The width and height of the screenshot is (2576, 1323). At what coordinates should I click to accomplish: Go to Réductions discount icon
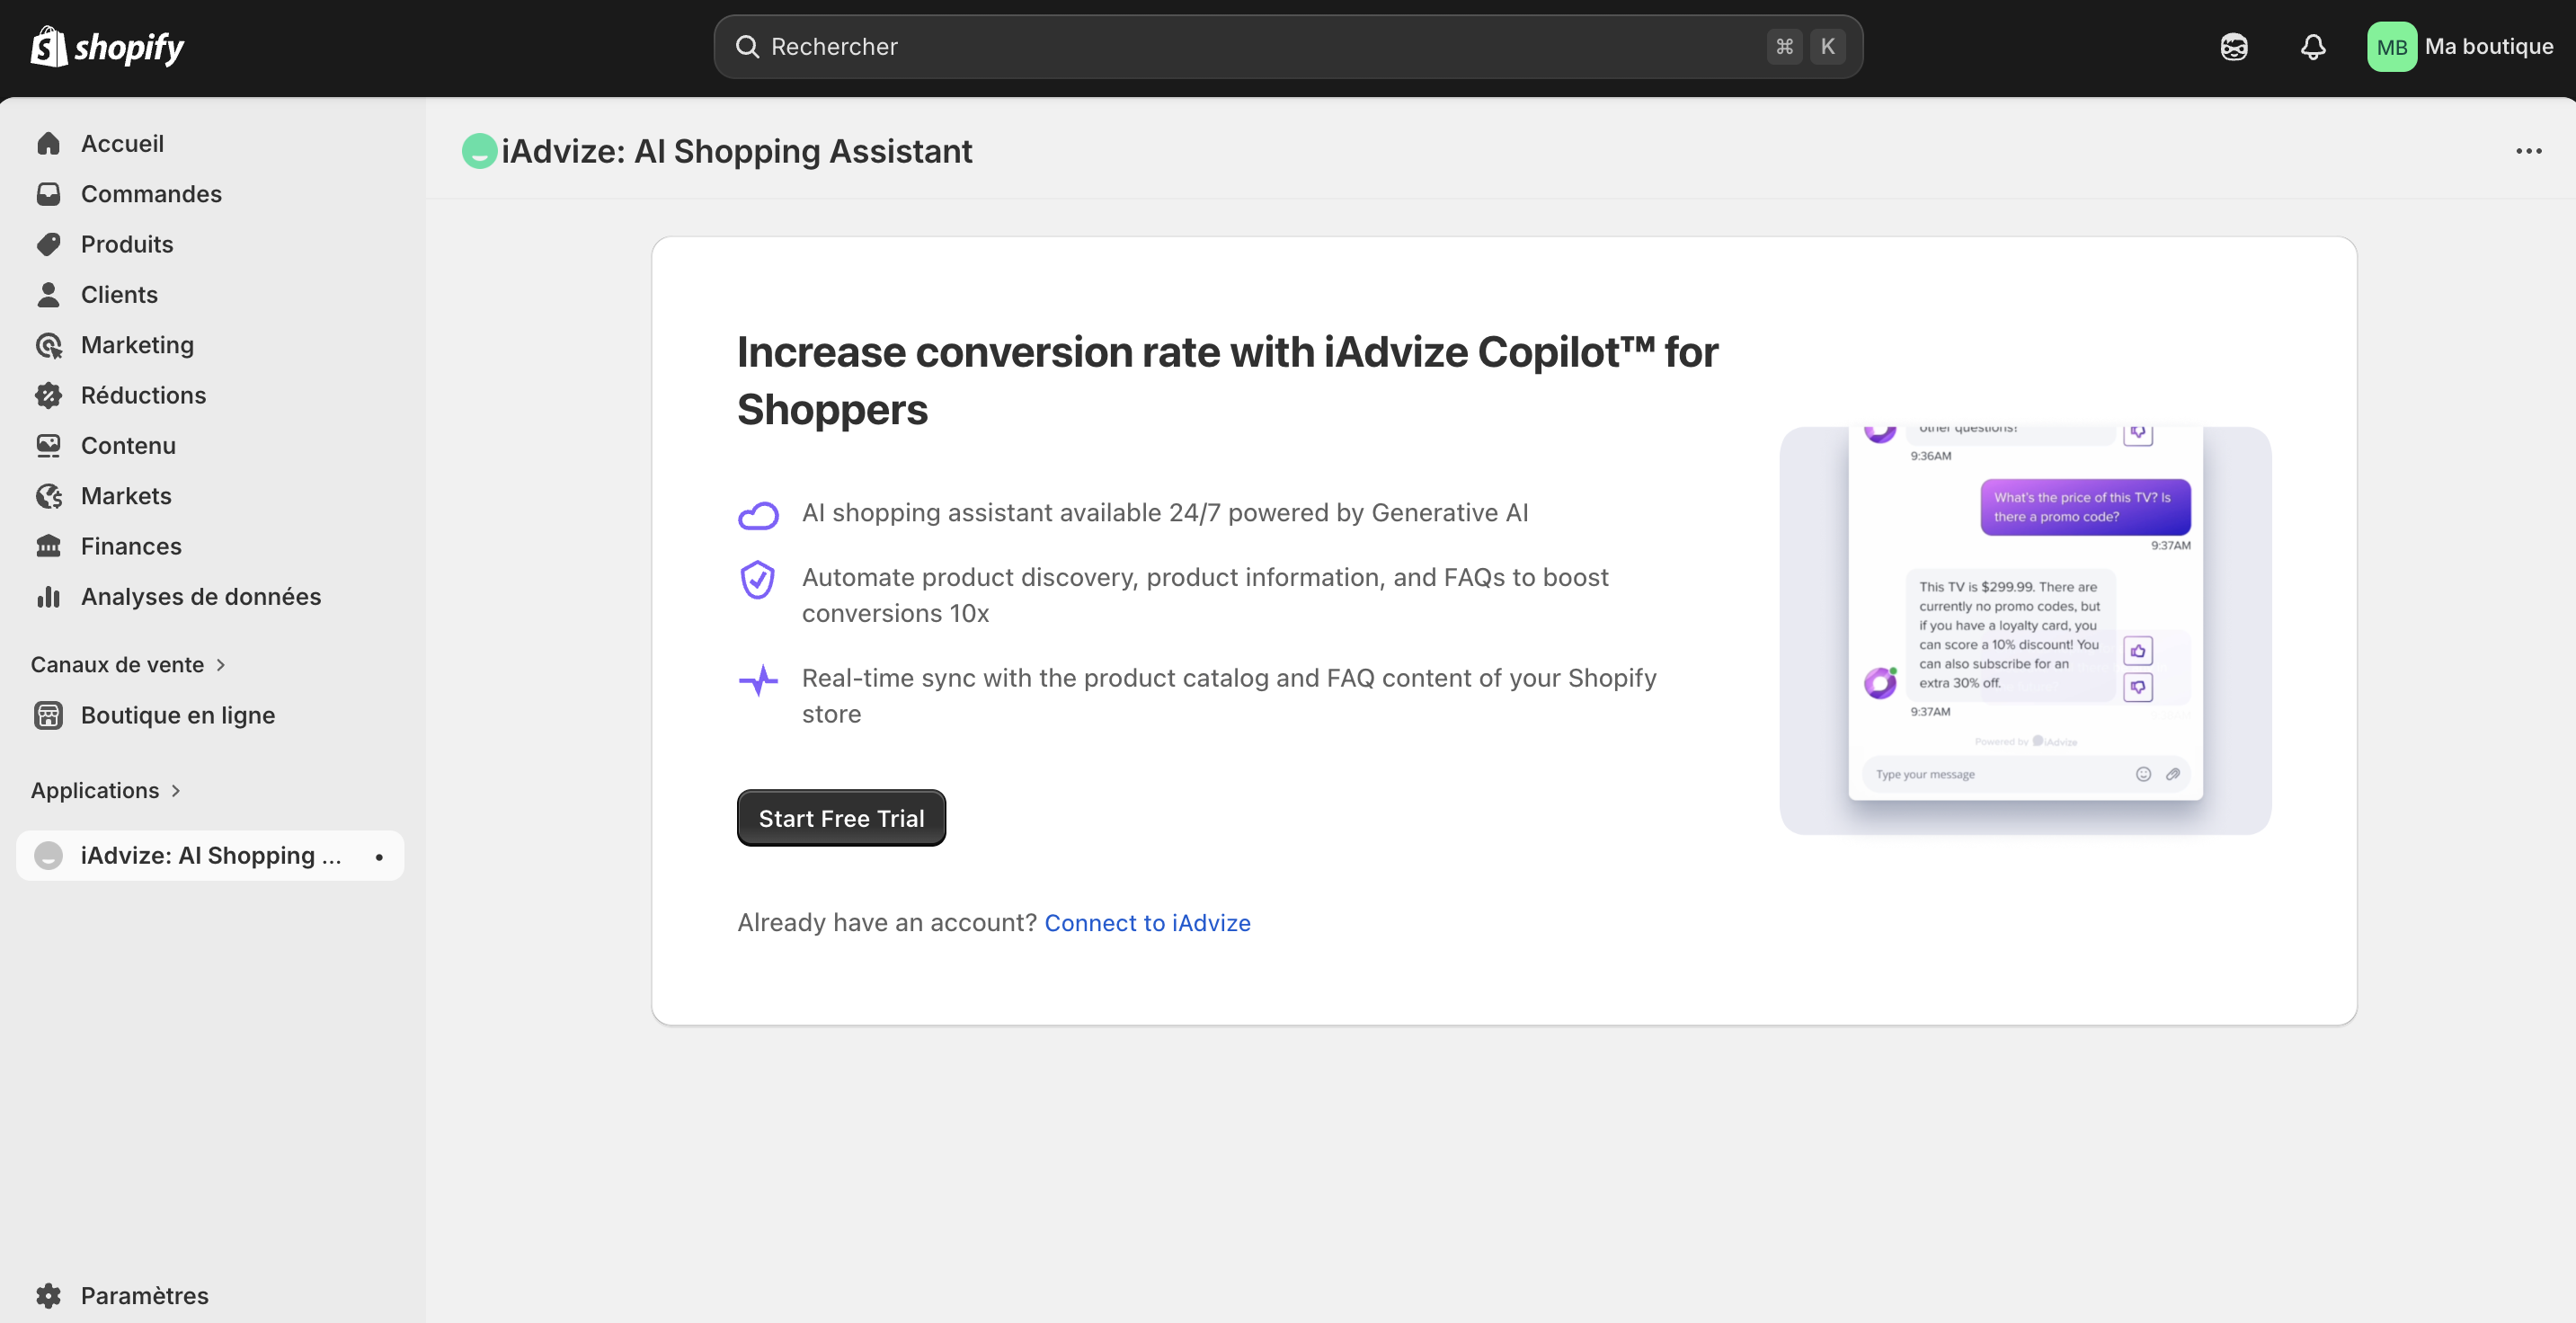point(48,395)
